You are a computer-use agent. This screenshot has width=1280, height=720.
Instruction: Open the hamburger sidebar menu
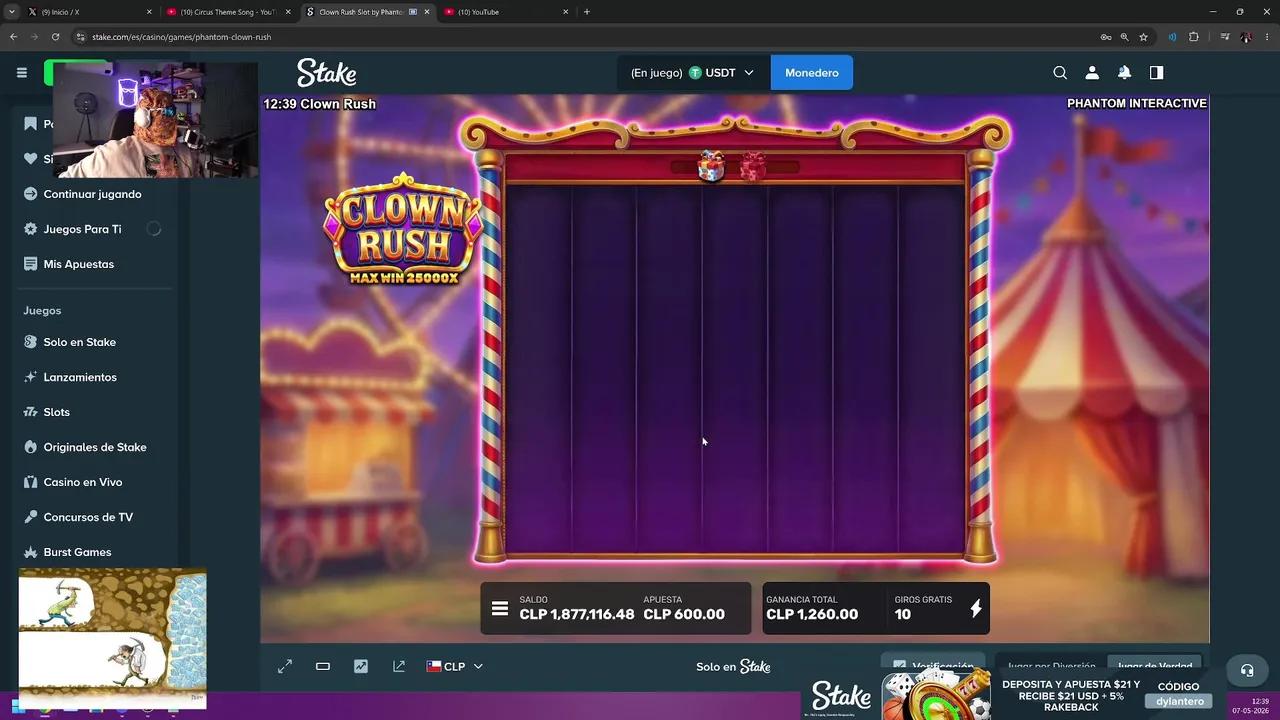(21, 73)
